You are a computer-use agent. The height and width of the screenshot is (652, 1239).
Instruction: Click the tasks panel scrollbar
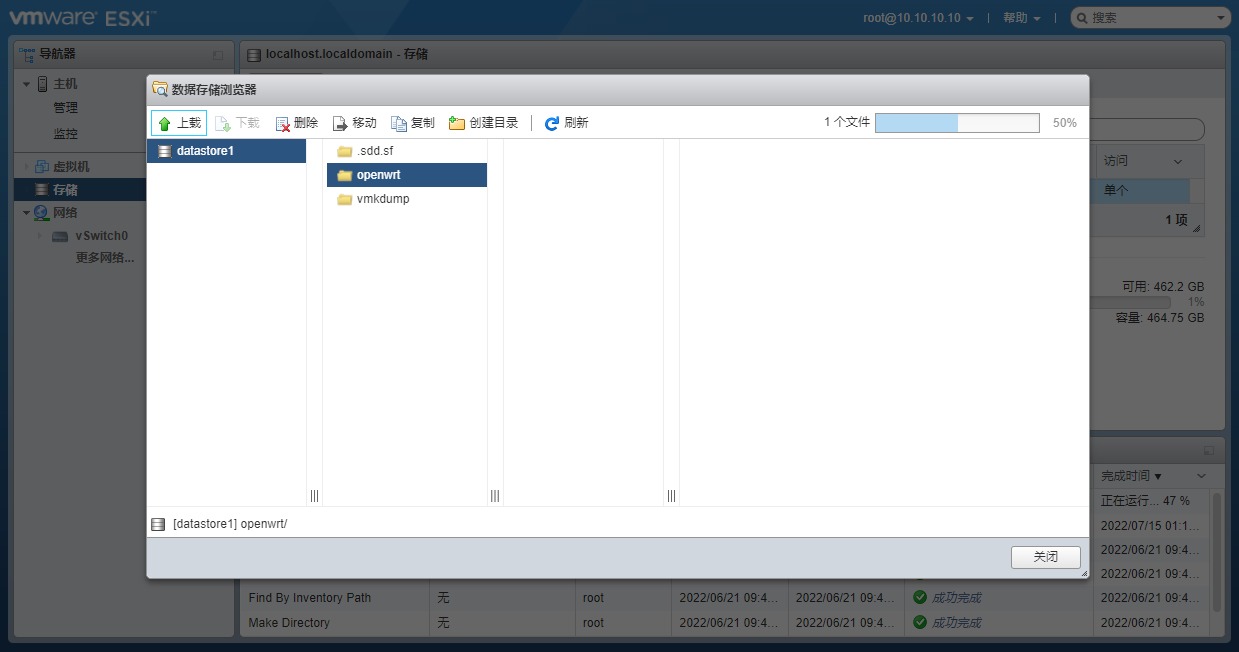[x=1217, y=552]
